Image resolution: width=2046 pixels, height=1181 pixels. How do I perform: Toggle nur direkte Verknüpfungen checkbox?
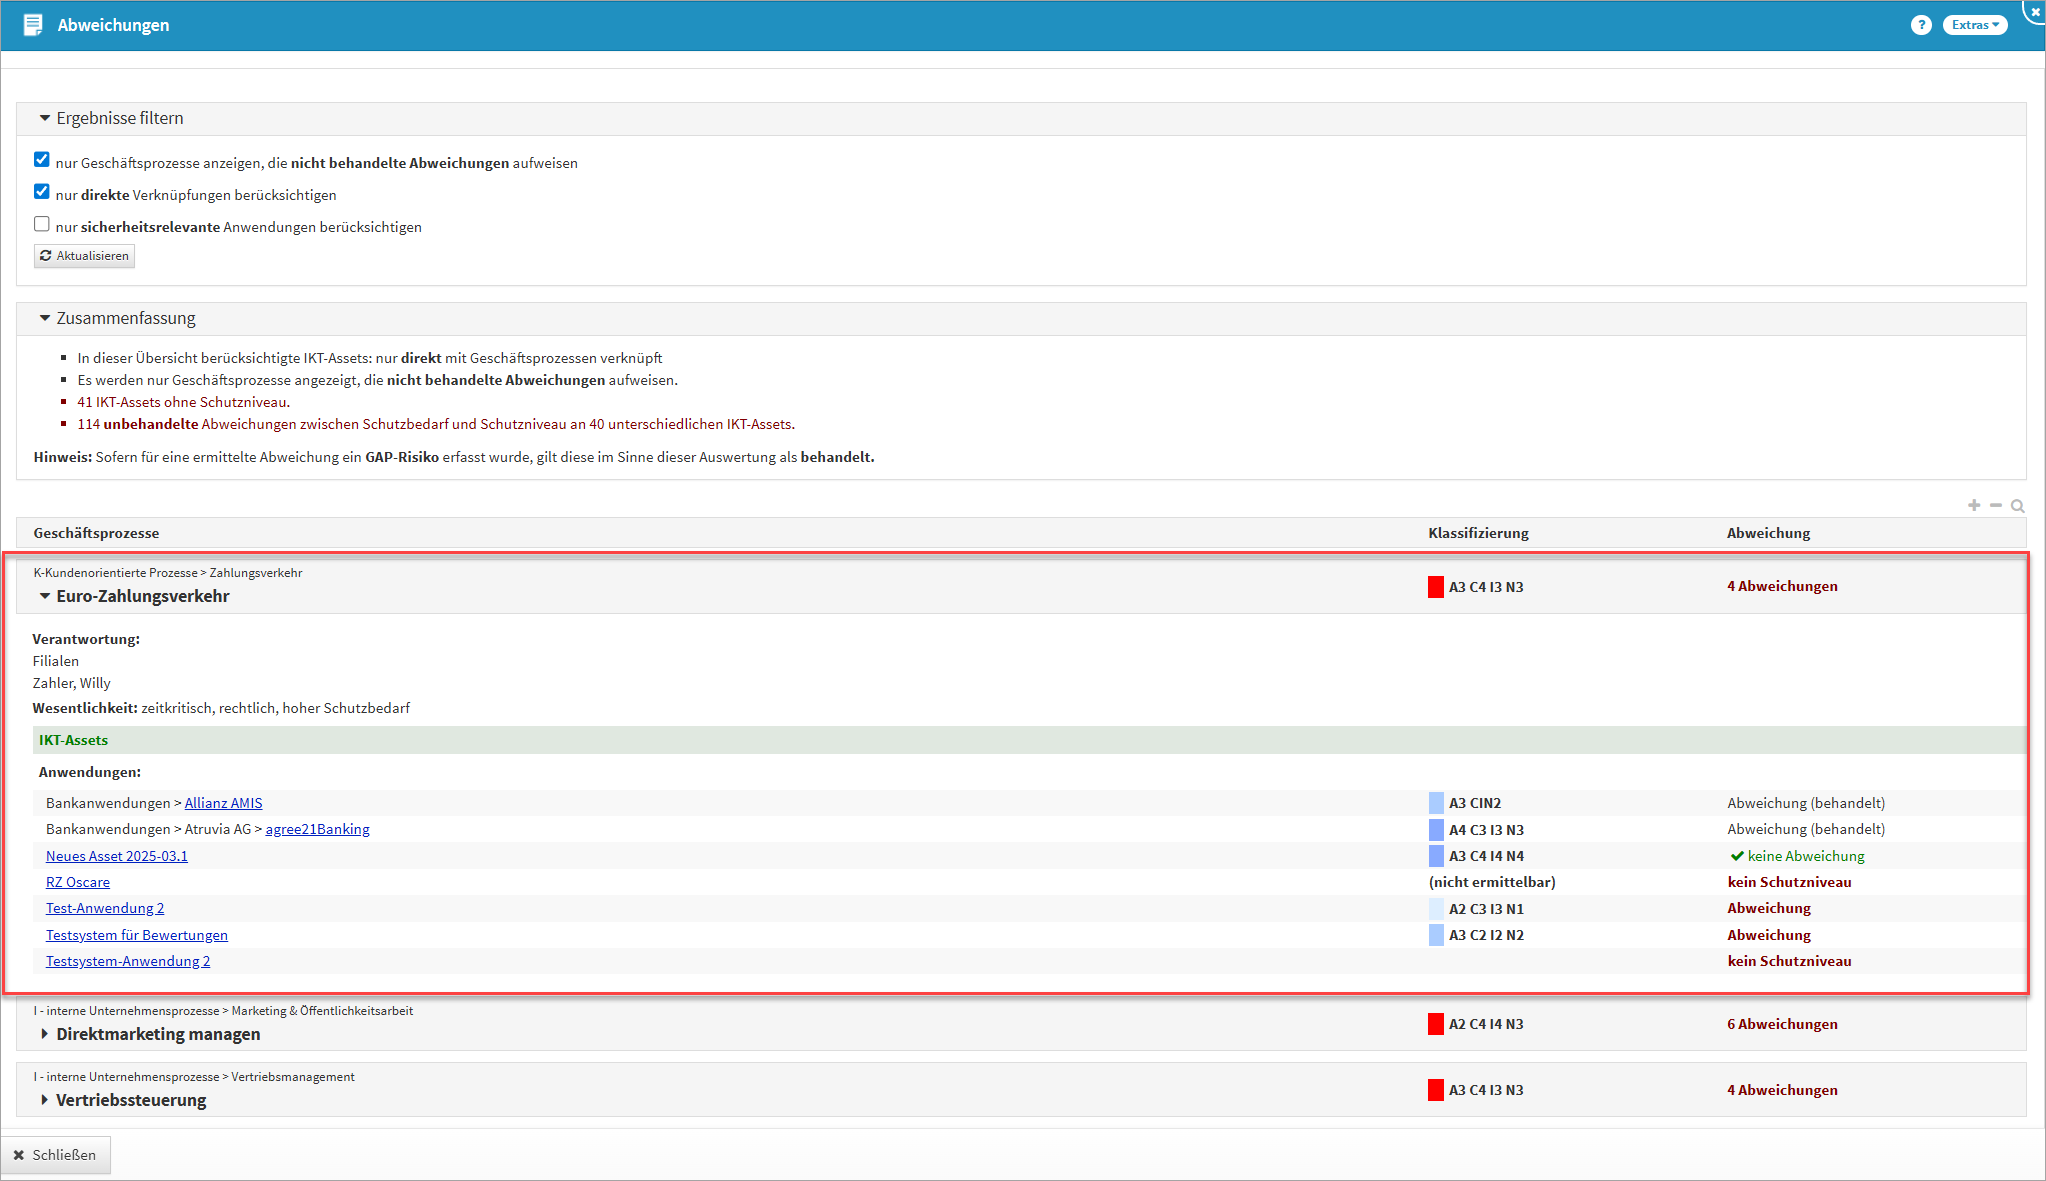[x=42, y=192]
